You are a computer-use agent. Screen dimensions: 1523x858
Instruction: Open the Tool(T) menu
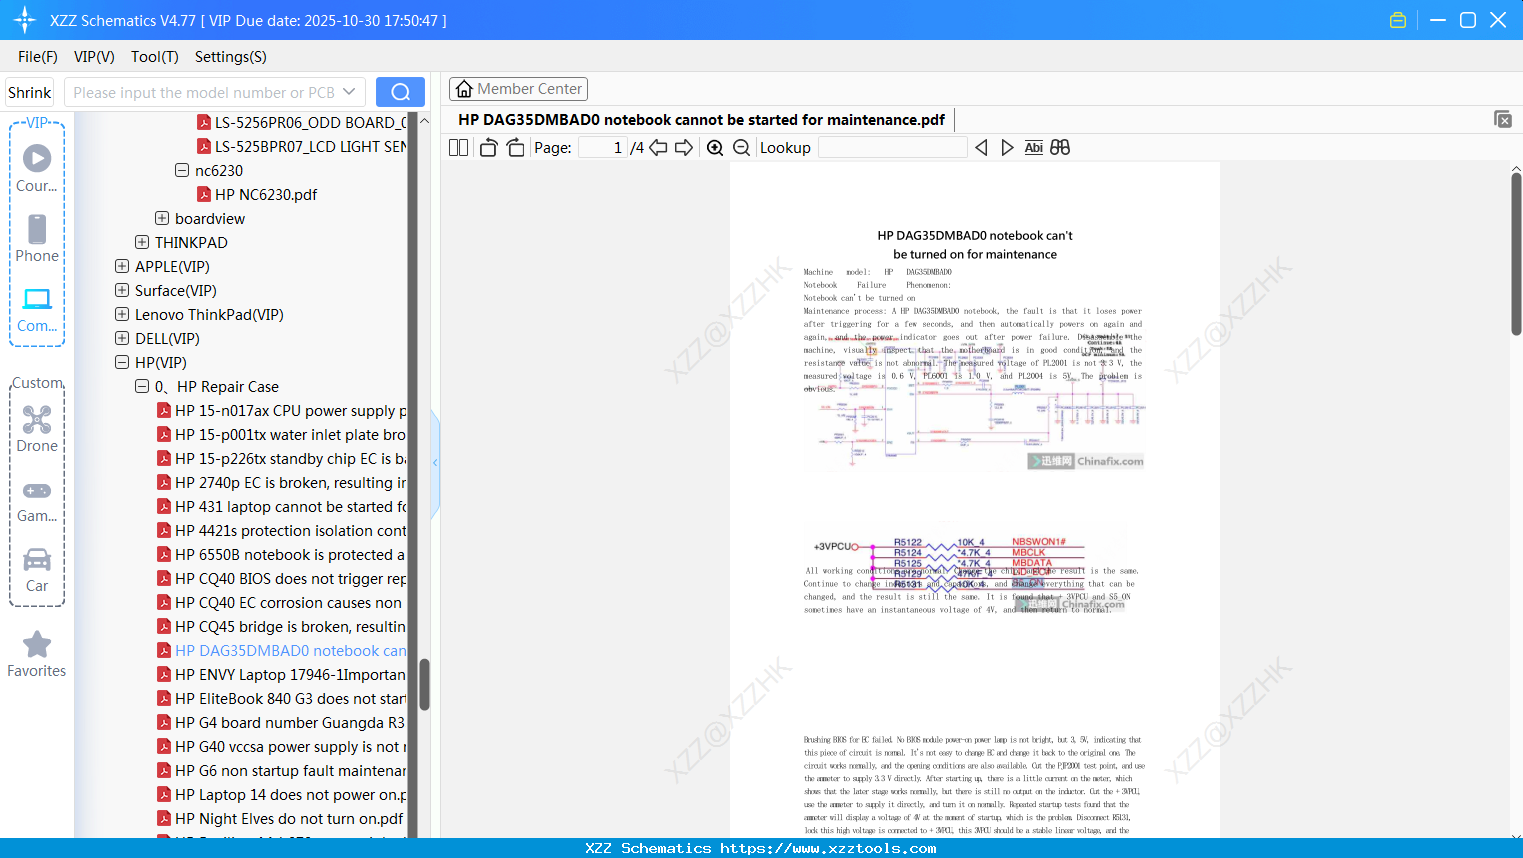(155, 57)
